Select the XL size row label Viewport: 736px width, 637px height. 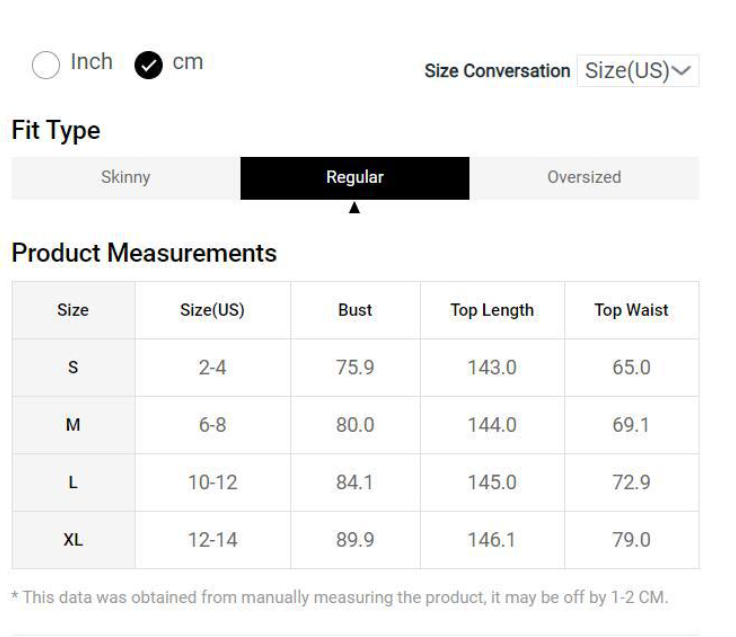(x=73, y=540)
